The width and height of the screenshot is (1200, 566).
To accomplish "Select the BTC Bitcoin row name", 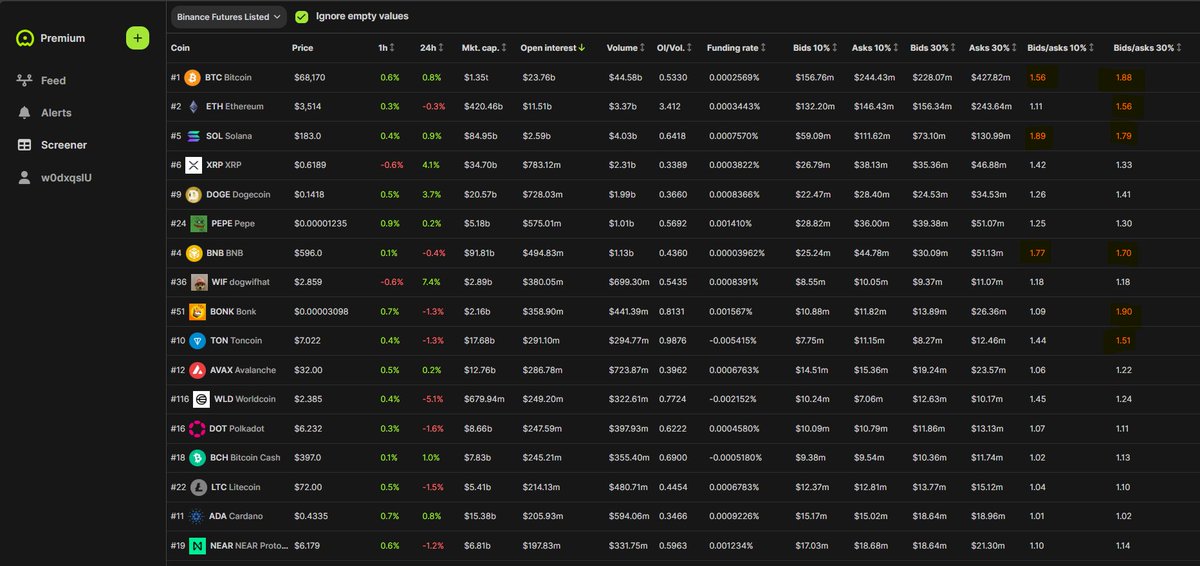I will point(228,77).
